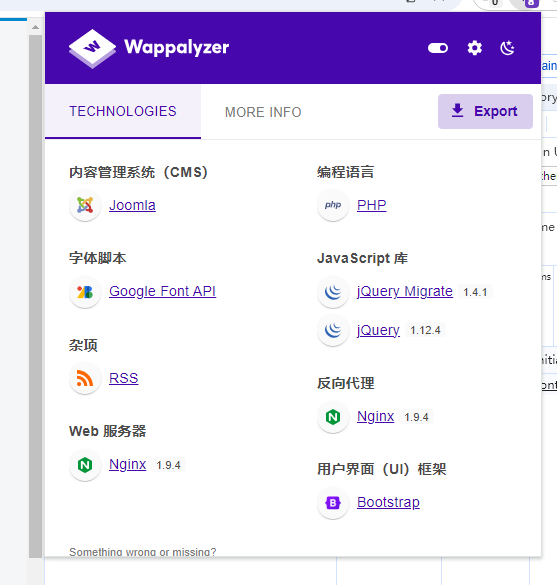
Task: Open the Bootstrap link
Action: click(388, 503)
